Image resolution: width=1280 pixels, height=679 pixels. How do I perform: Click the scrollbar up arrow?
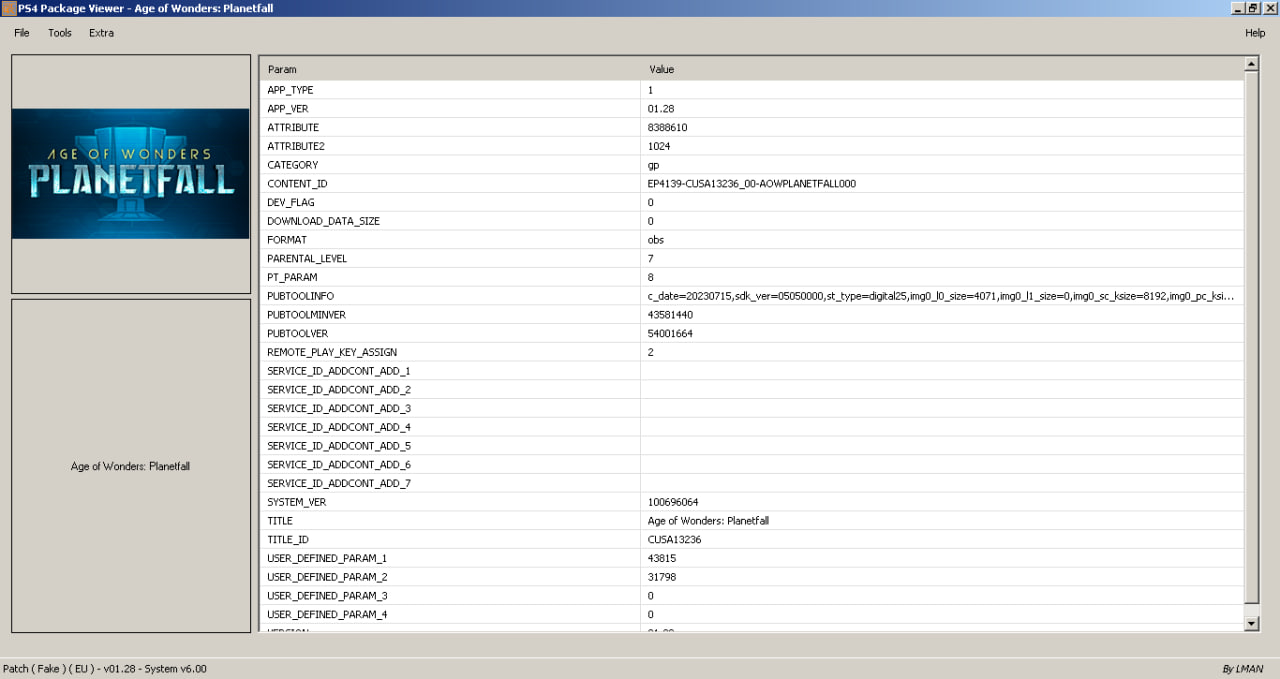pos(1251,64)
